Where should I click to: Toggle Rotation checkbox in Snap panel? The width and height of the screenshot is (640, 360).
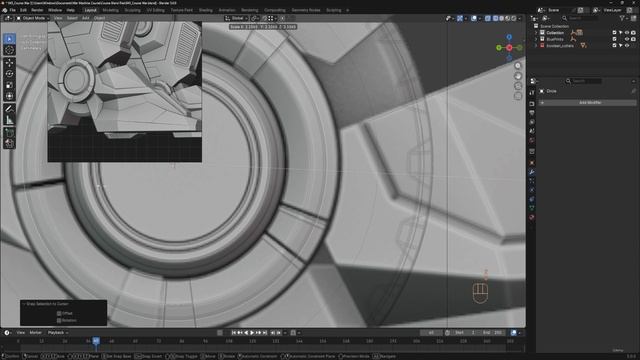59,320
